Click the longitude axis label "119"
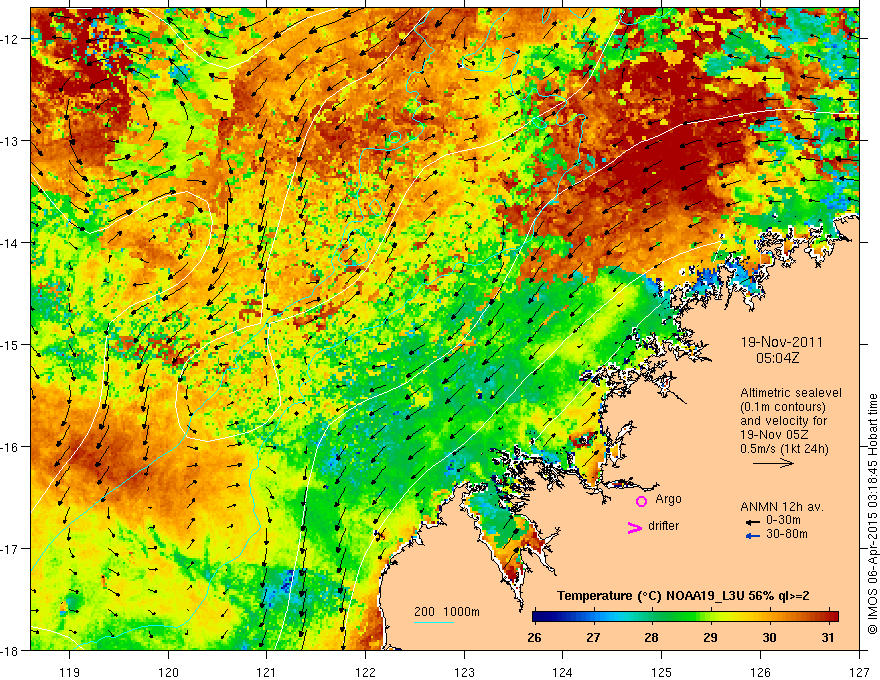Image resolution: width=880 pixels, height=680 pixels. [70, 672]
